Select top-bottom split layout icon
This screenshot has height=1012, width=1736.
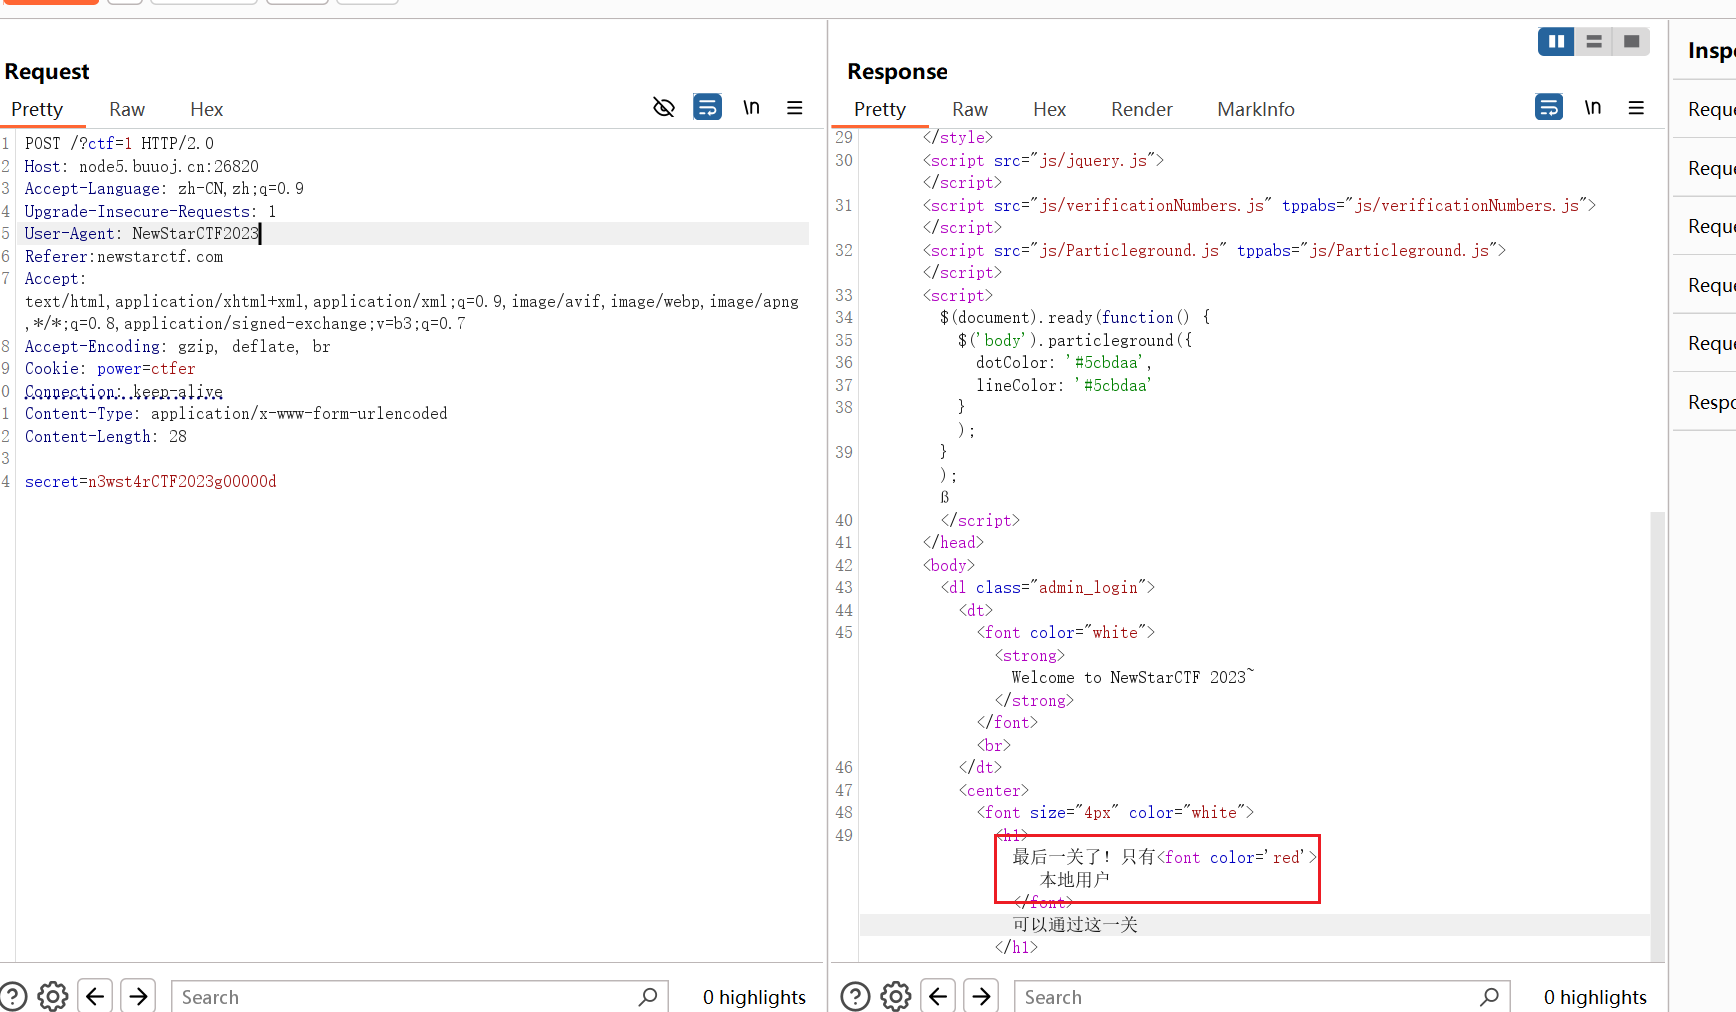tap(1594, 41)
